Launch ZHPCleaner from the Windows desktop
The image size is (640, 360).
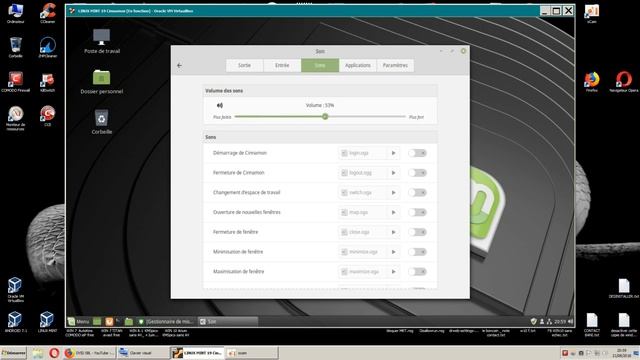coord(48,47)
